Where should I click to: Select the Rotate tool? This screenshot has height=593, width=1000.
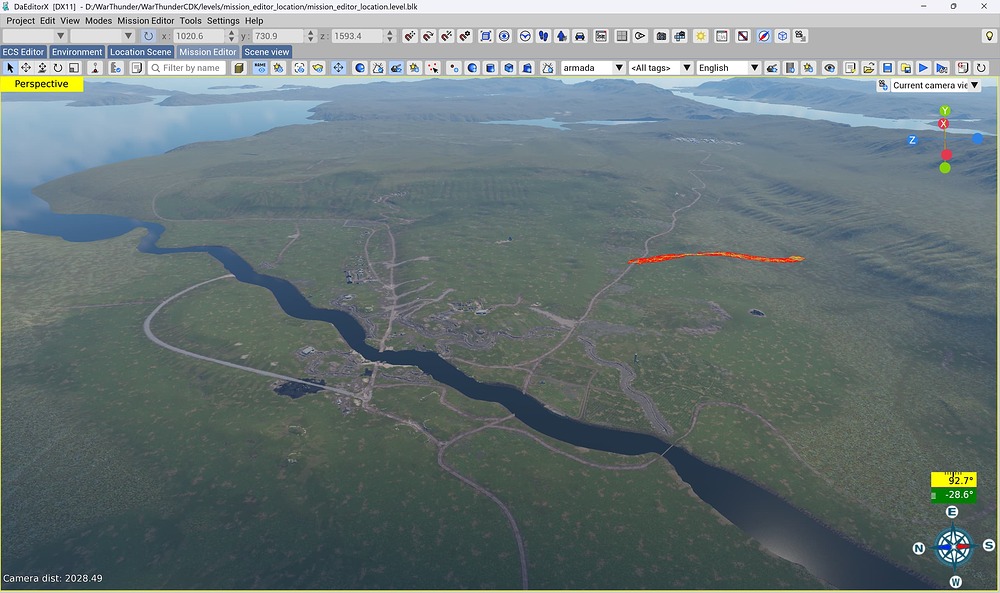click(58, 68)
